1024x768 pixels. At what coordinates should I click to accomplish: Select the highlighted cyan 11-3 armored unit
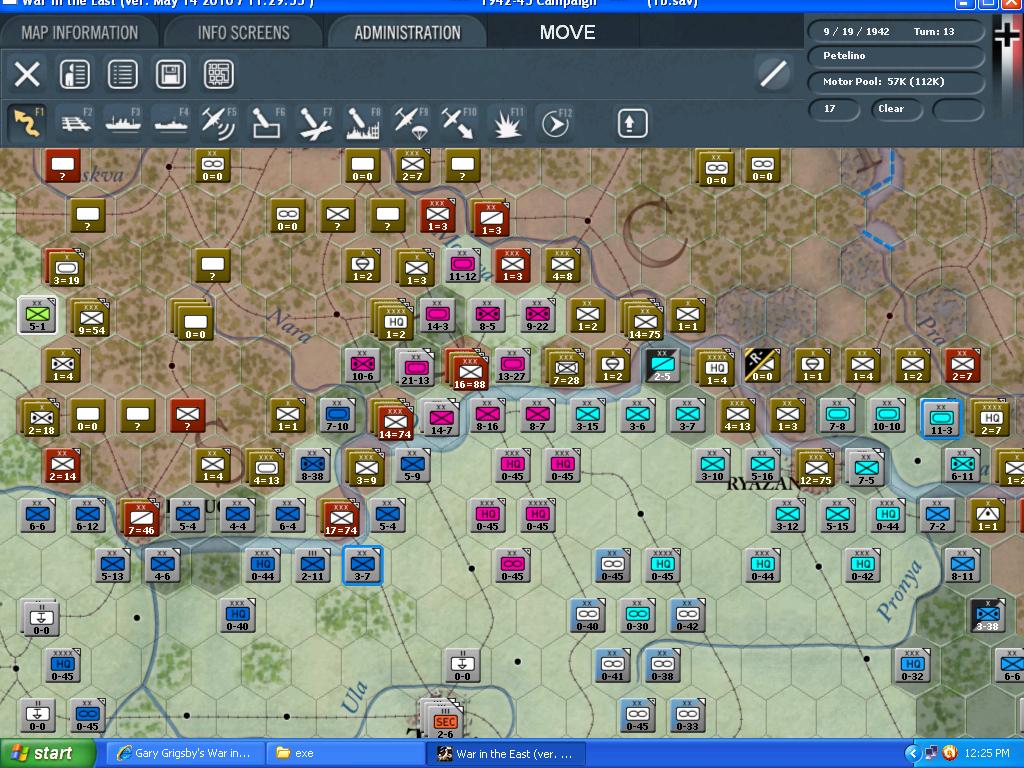(x=940, y=418)
